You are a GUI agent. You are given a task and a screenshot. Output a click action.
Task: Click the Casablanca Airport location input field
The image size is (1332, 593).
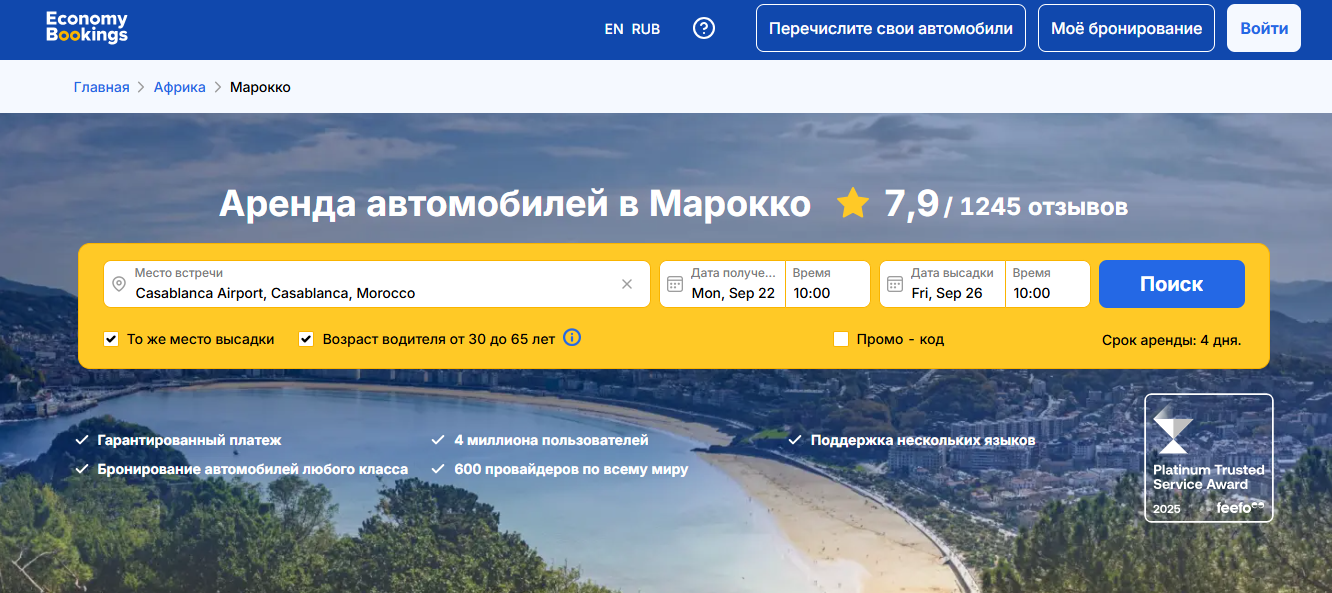[x=370, y=293]
